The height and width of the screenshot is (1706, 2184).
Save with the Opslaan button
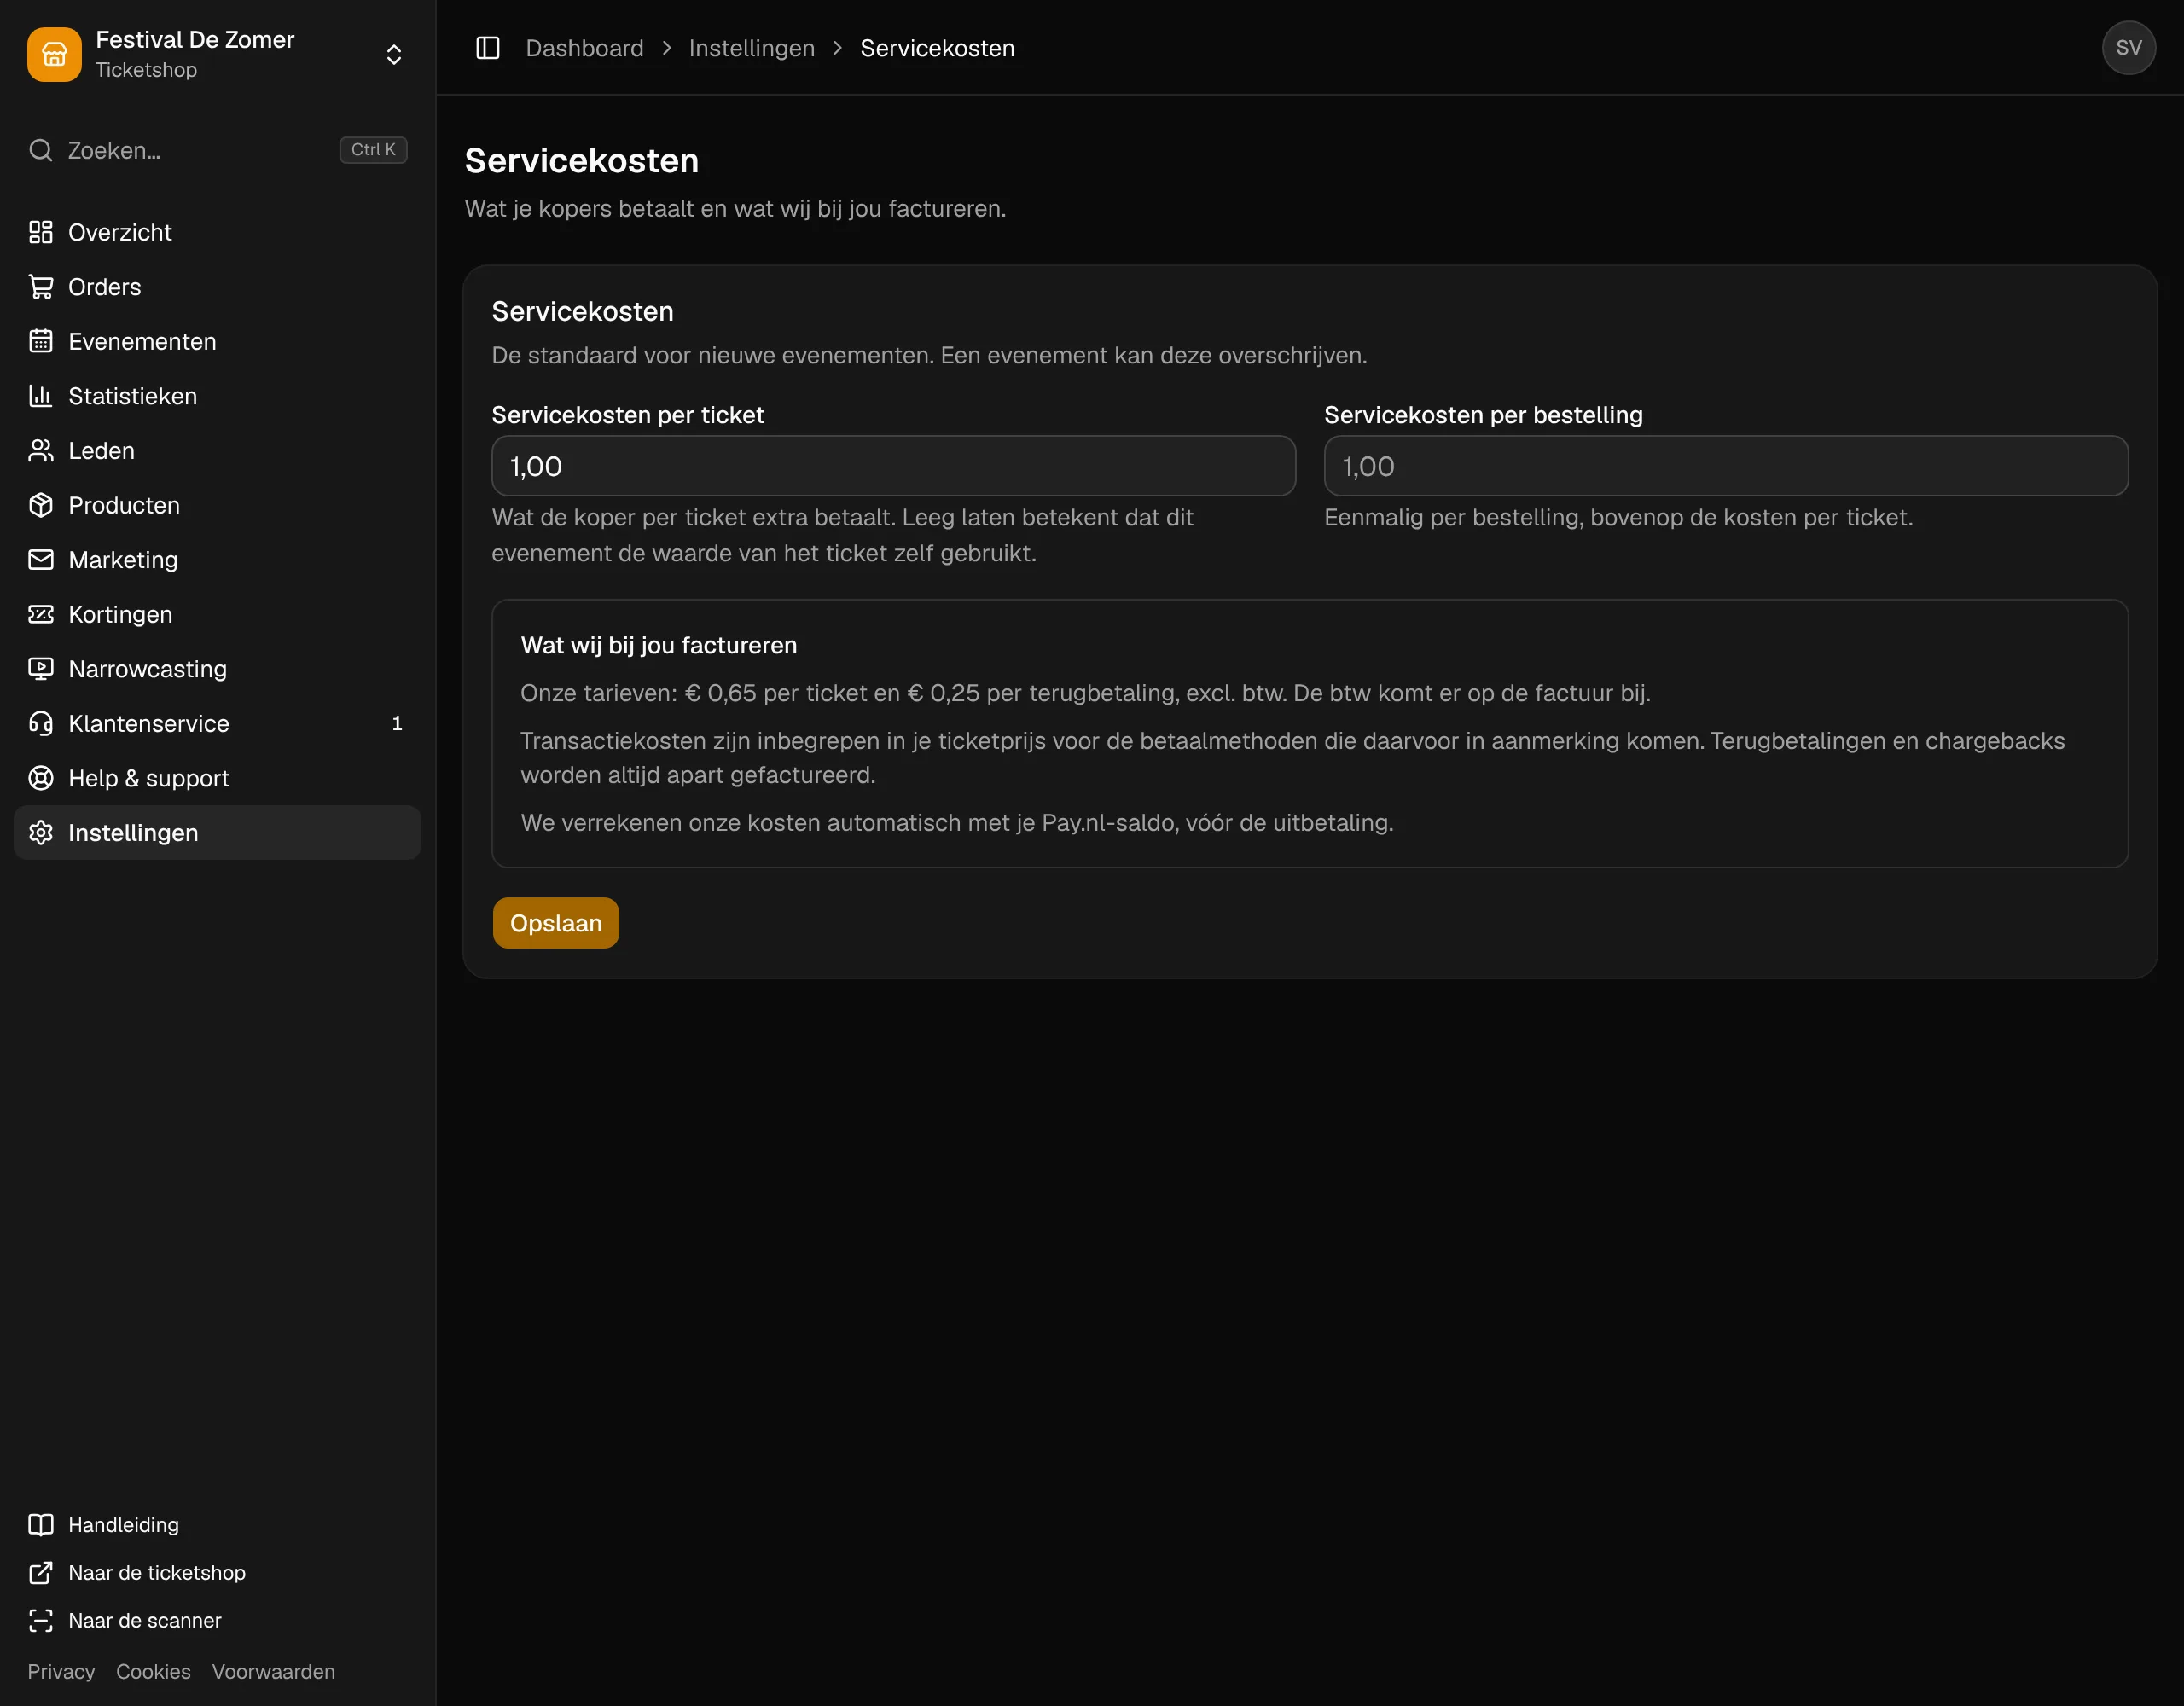pyautogui.click(x=556, y=923)
